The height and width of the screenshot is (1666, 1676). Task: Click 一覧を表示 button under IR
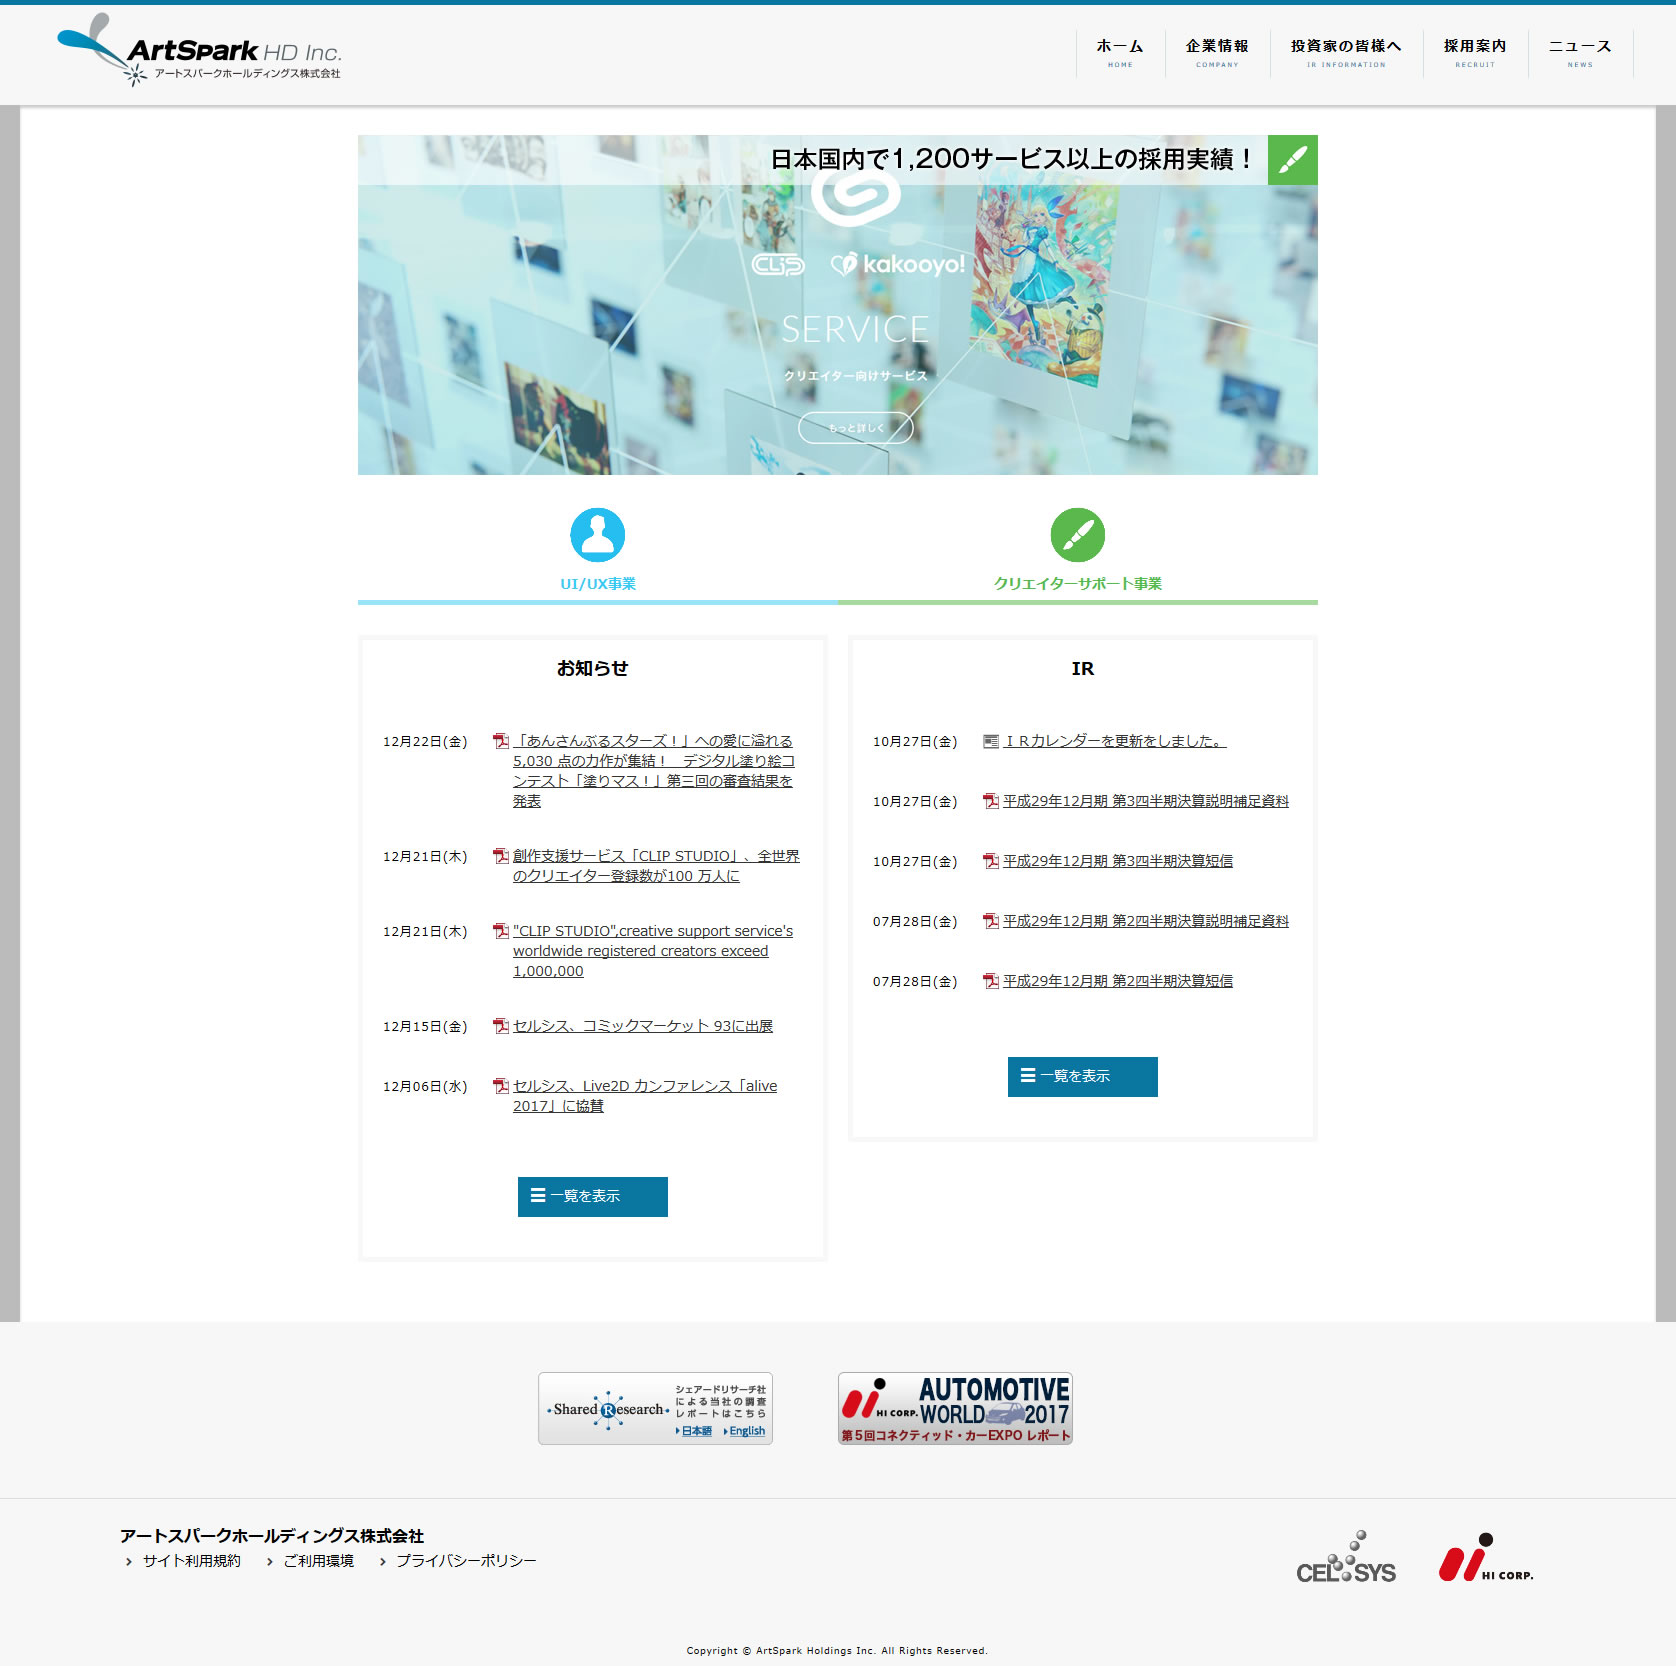(x=1083, y=1077)
